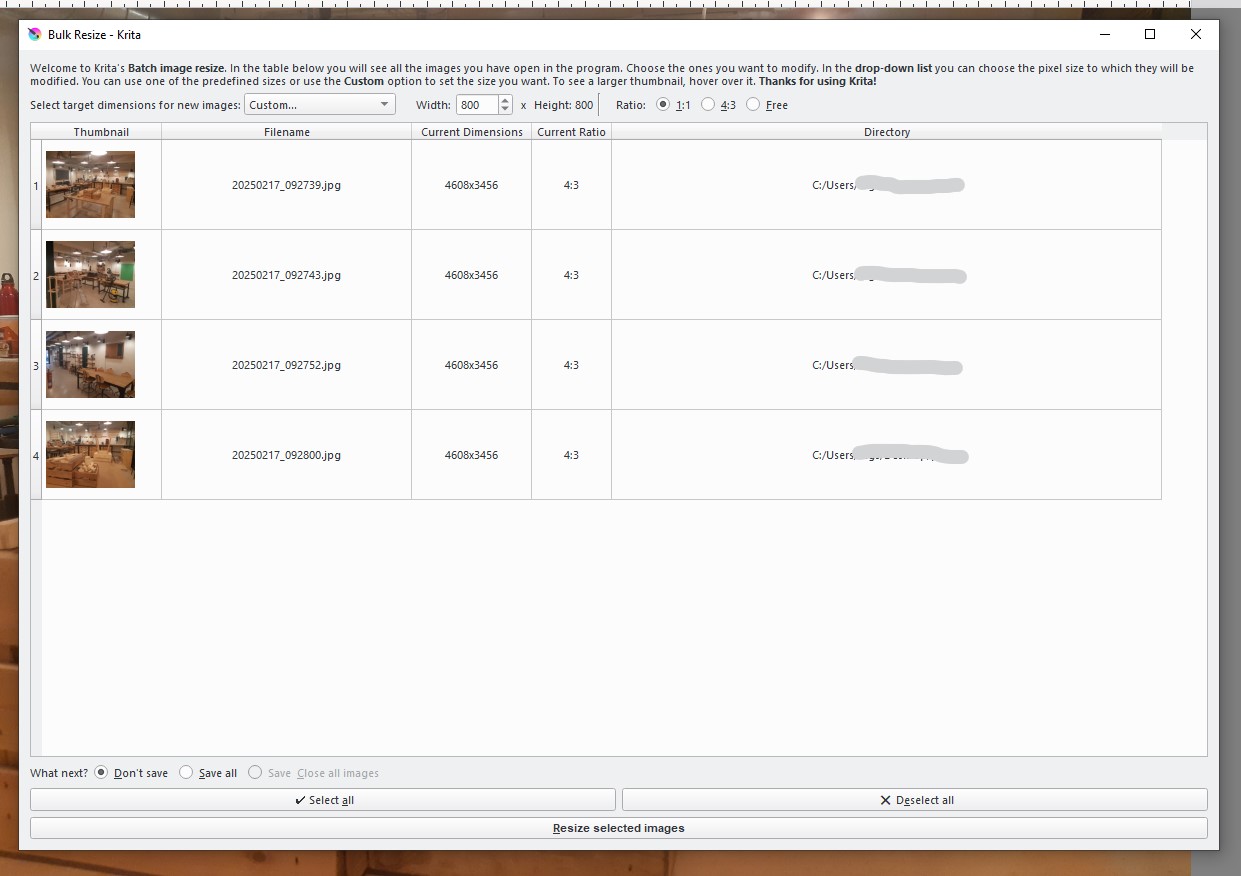Screen dimensions: 1241x876
Task: Click filename 20250217_092739.jpg
Action: (286, 185)
